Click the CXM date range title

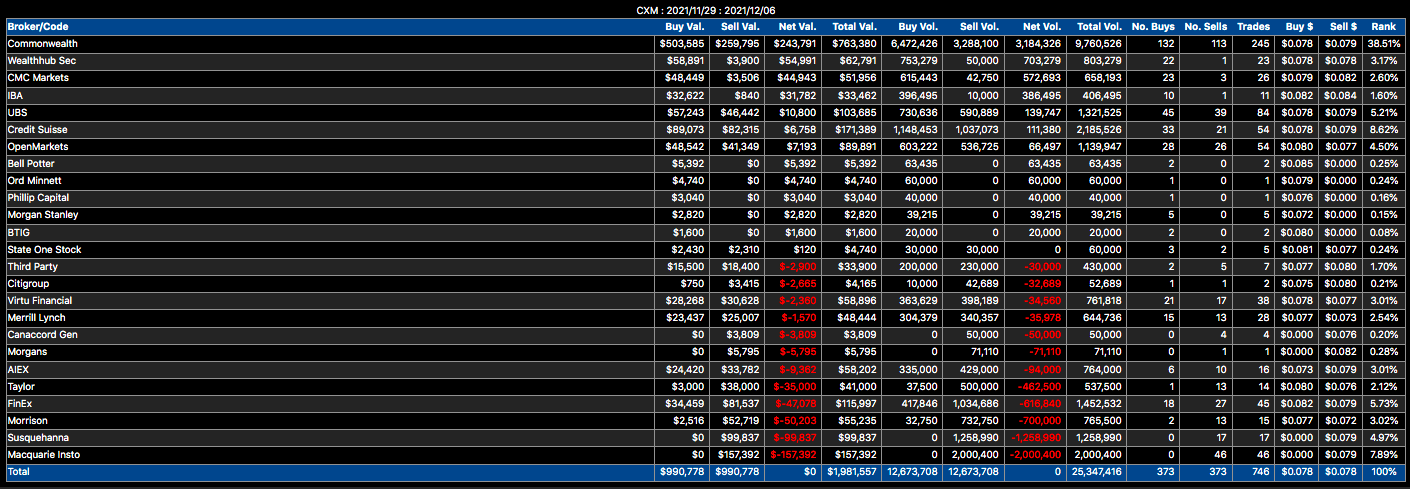coord(704,9)
